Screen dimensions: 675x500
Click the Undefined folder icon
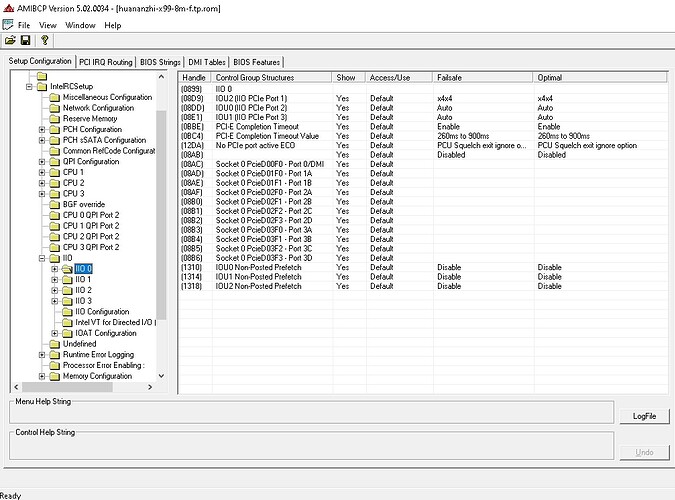click(x=54, y=344)
